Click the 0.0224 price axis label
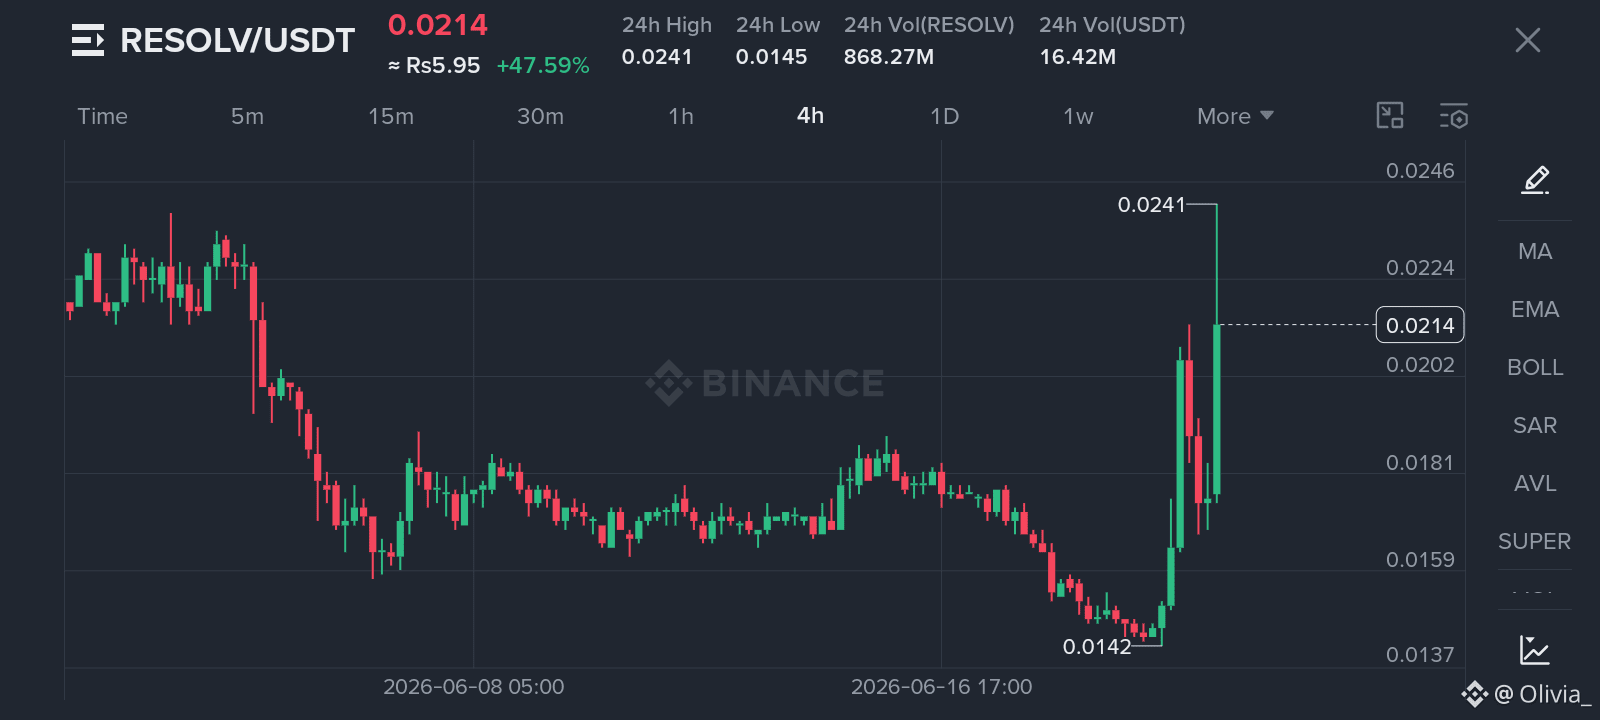 coord(1420,268)
